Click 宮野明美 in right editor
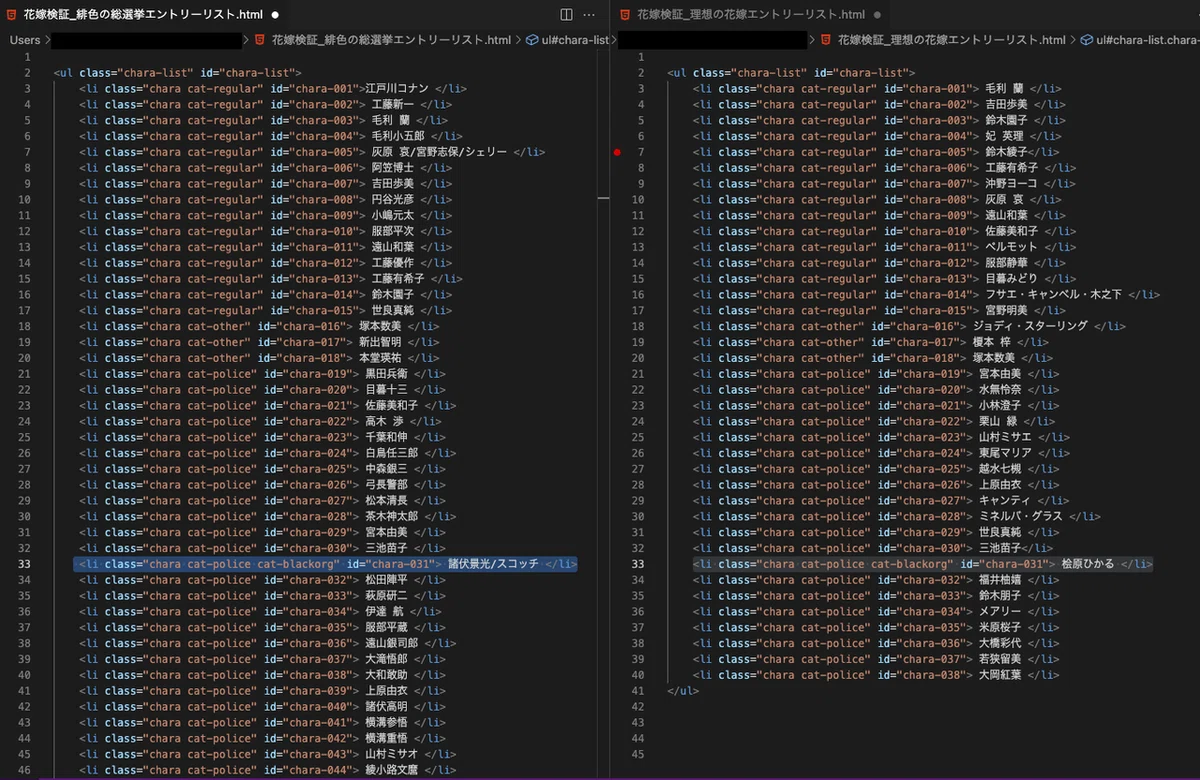Viewport: 1200px width, 780px height. click(1006, 311)
